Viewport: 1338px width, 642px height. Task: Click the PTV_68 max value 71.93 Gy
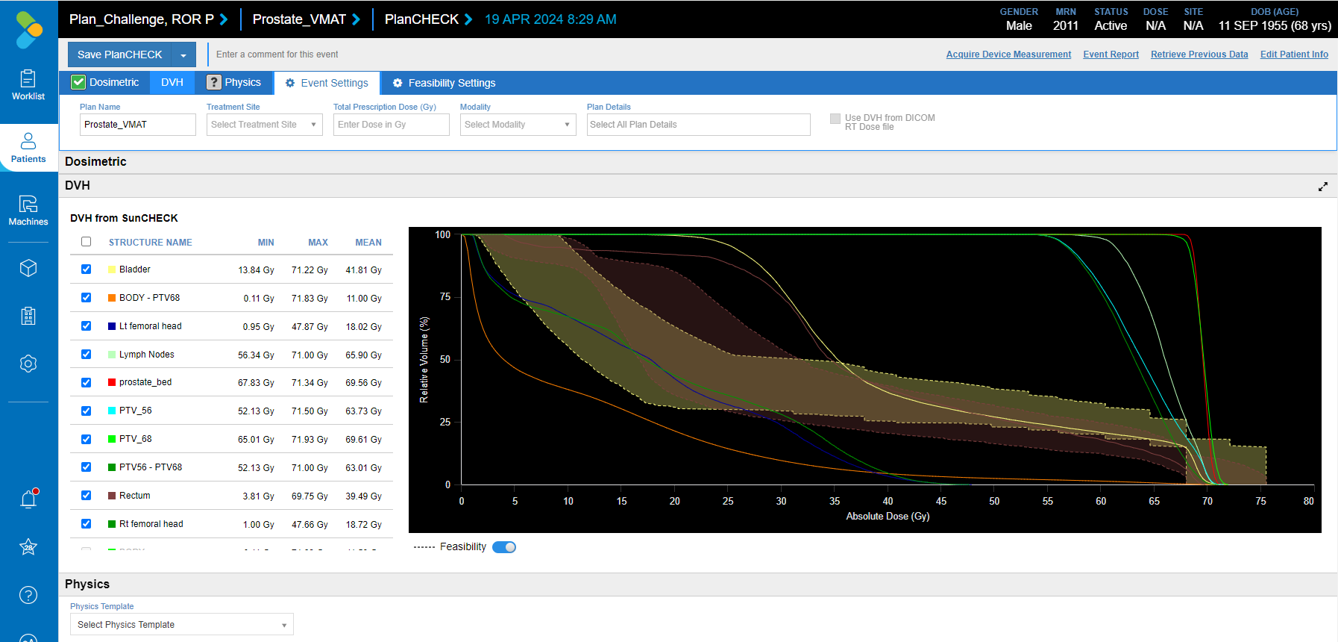(x=310, y=439)
